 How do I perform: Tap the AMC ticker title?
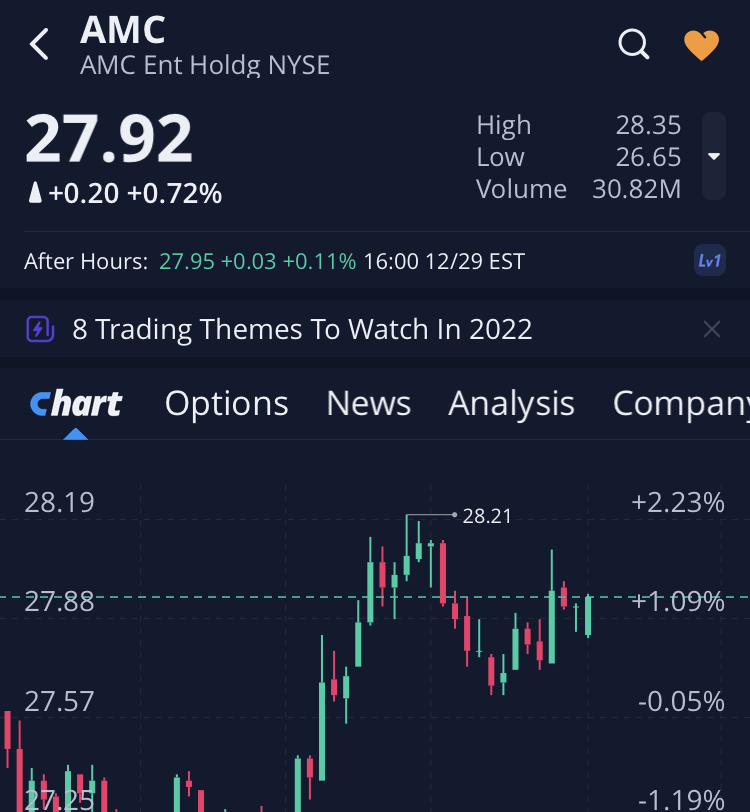tap(123, 30)
